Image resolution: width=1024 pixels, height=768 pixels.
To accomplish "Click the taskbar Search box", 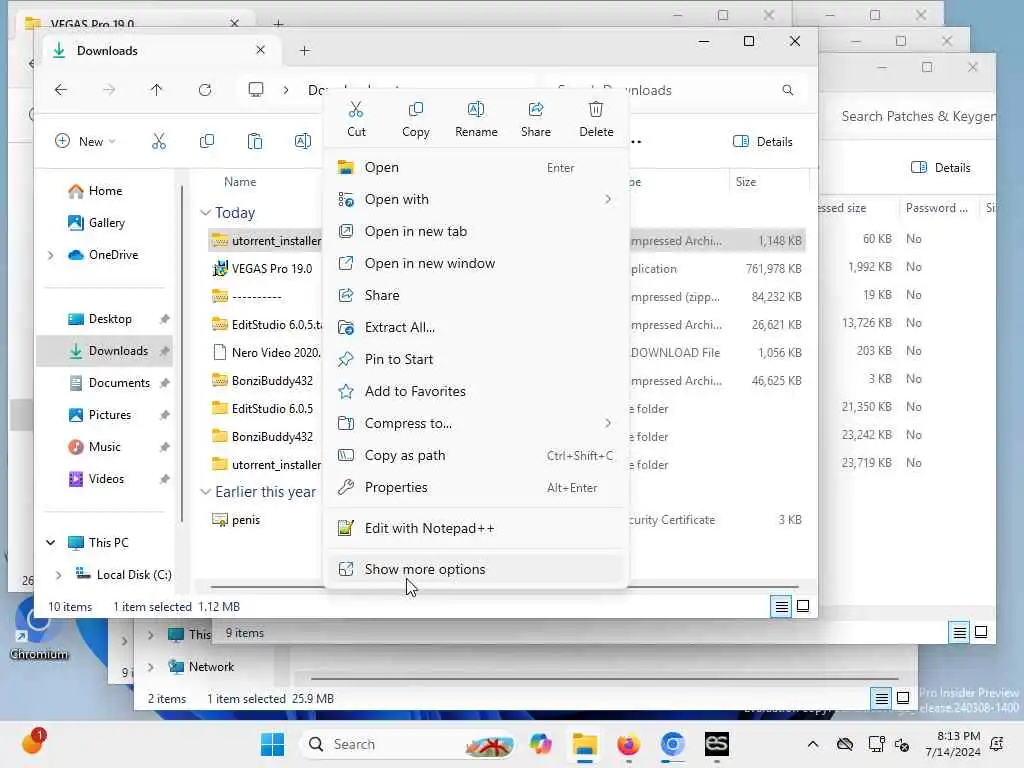I will pyautogui.click(x=406, y=744).
